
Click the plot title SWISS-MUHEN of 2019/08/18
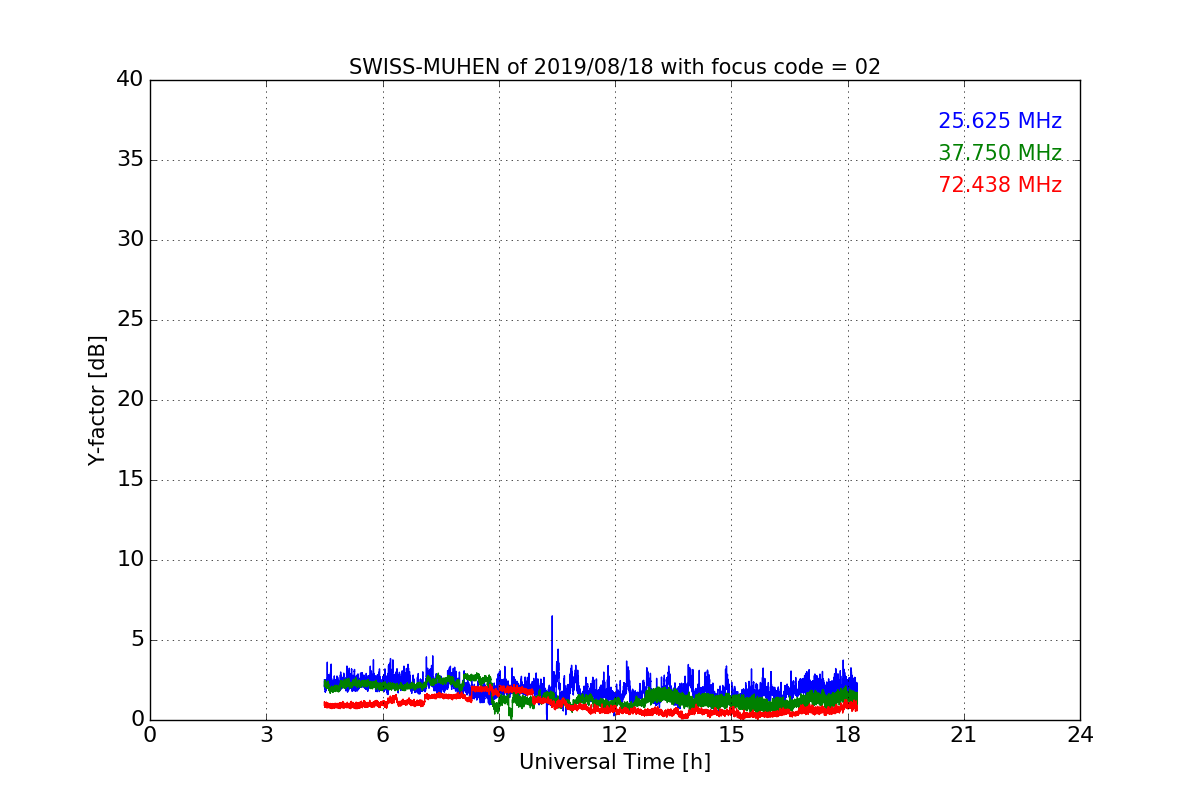tap(614, 67)
